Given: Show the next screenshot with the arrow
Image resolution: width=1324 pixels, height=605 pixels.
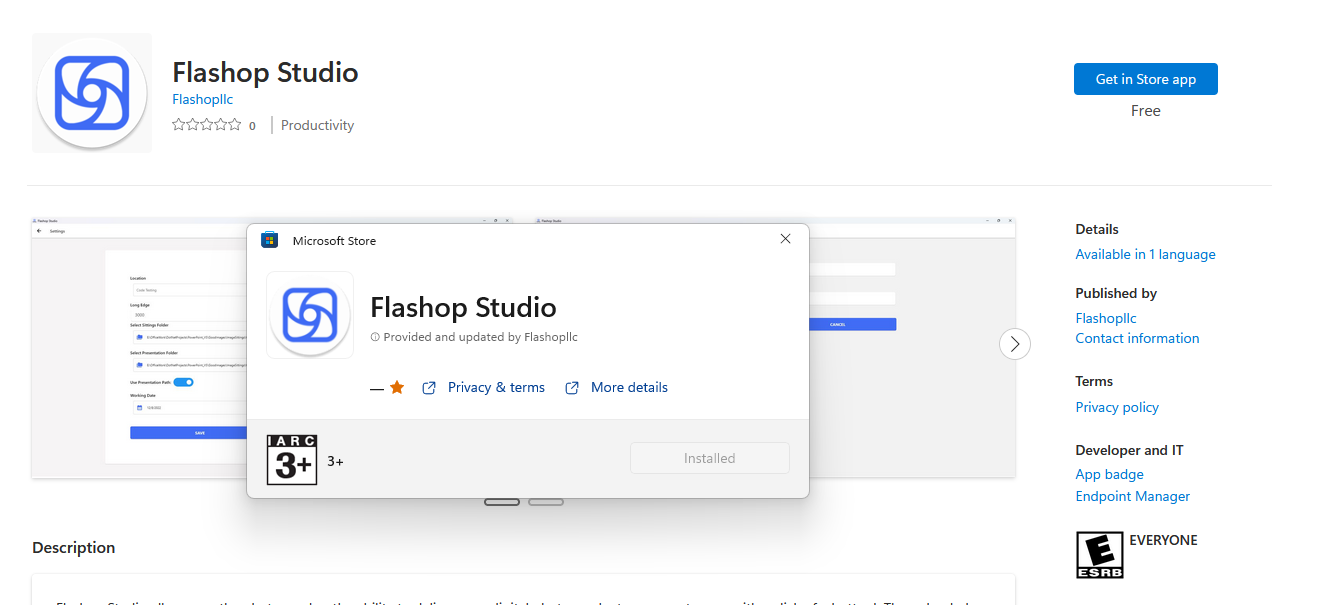Looking at the screenshot, I should (1015, 344).
